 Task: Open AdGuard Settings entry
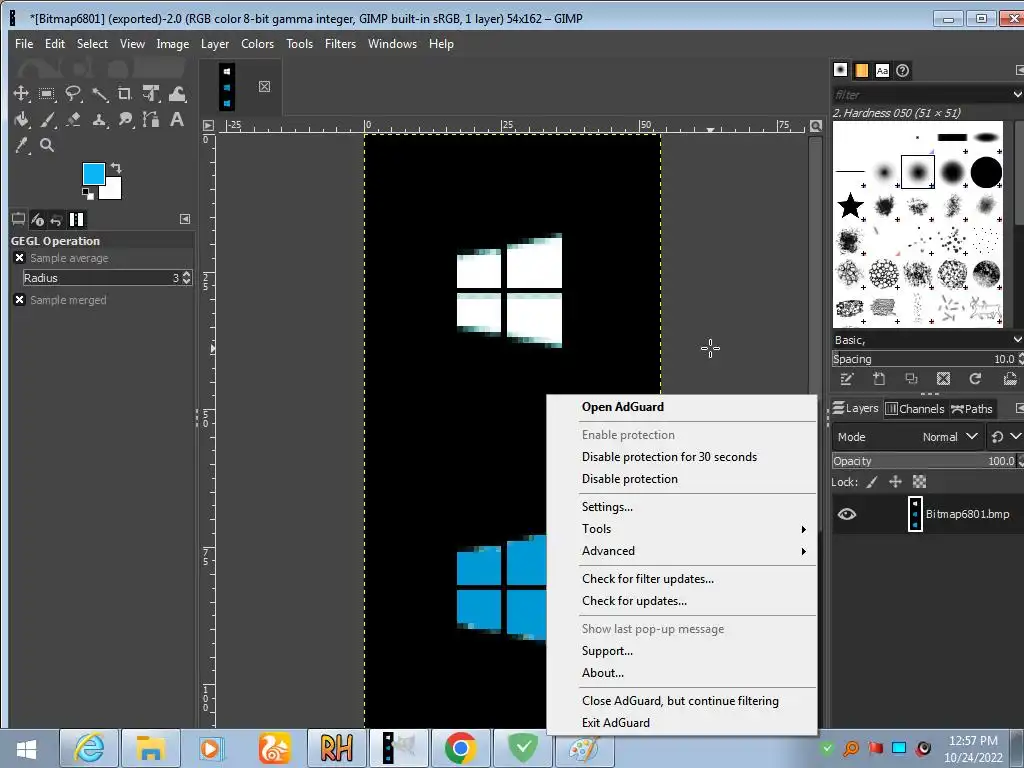[x=607, y=507]
